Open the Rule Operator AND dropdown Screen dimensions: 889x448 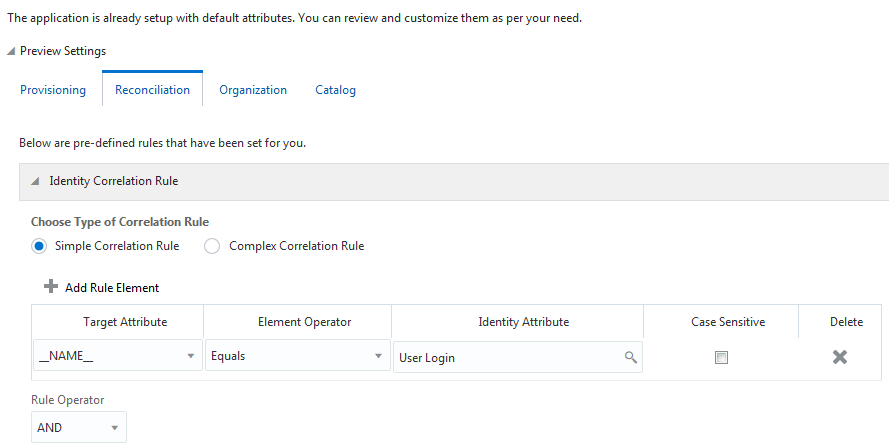click(114, 428)
